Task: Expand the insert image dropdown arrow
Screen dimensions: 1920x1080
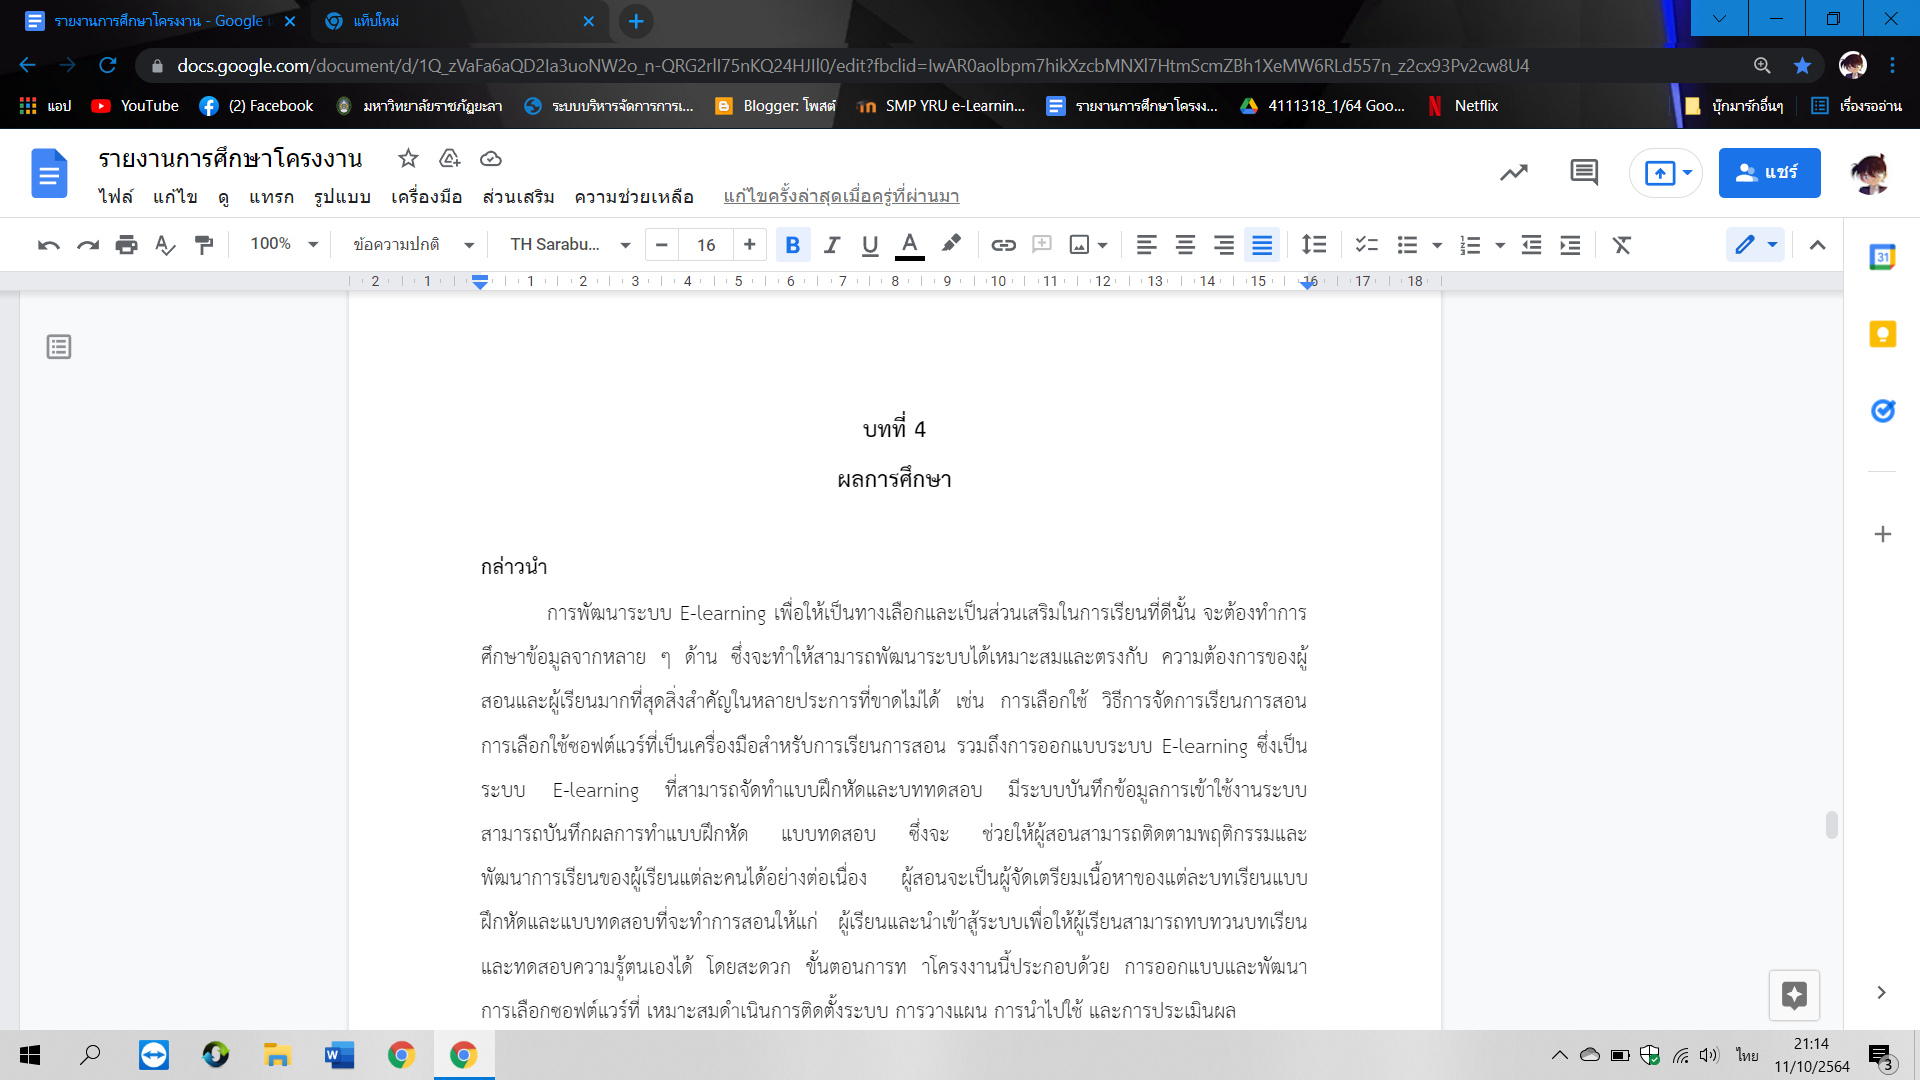Action: 1103,245
